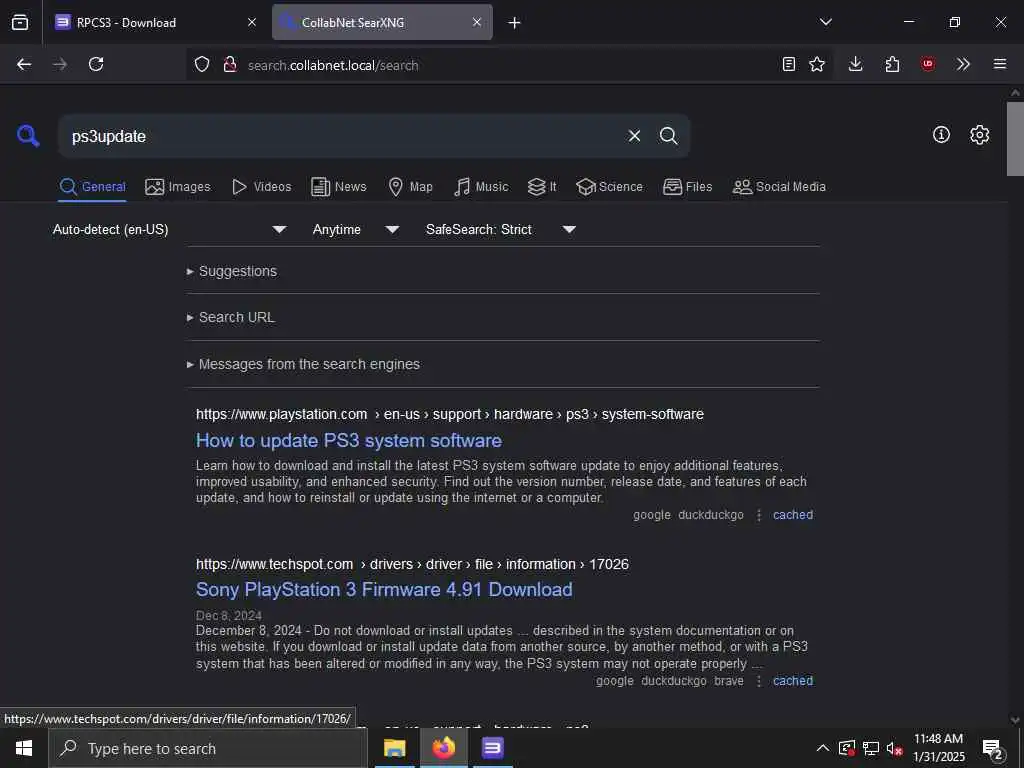
Task: Submit search with magnifier button
Action: point(669,136)
